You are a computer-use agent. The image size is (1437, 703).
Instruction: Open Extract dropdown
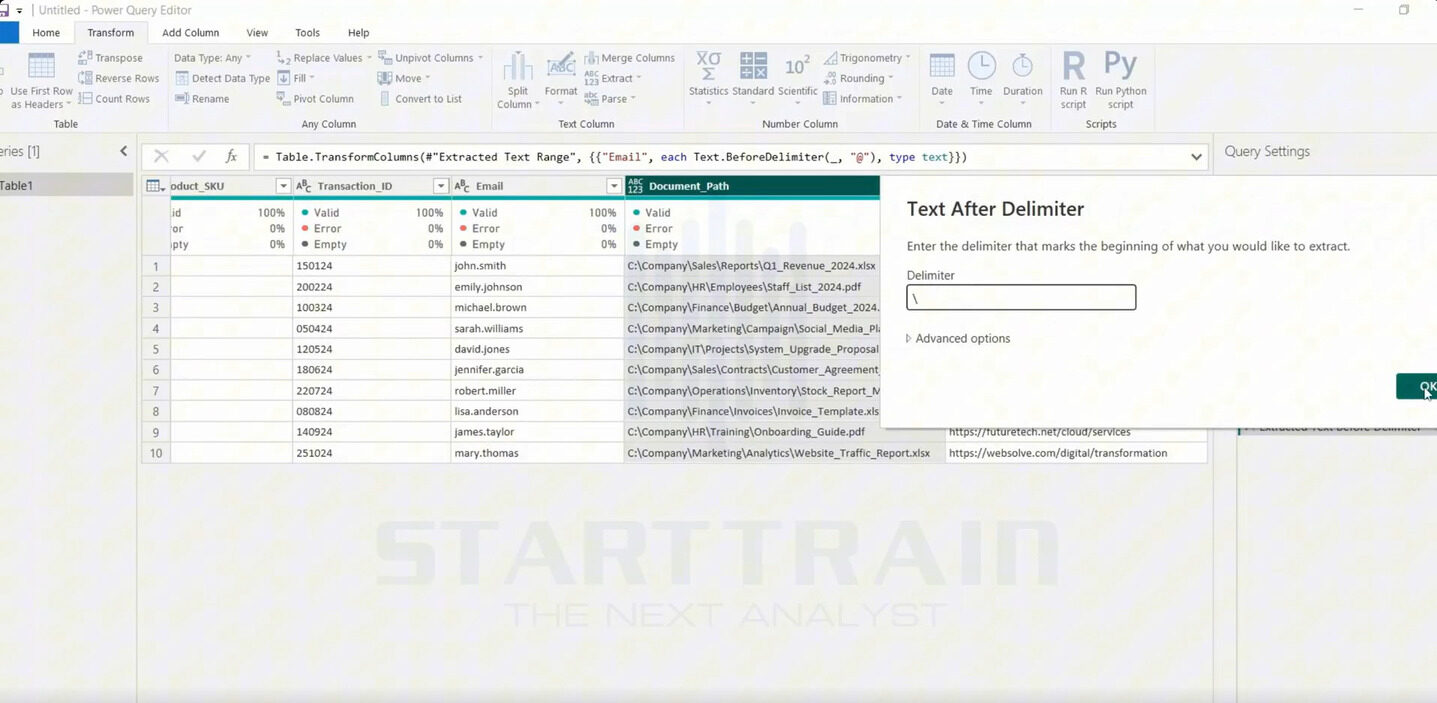point(613,78)
